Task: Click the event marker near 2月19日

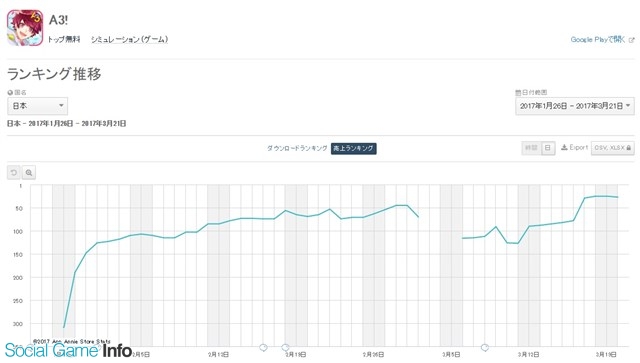Action: (285, 347)
